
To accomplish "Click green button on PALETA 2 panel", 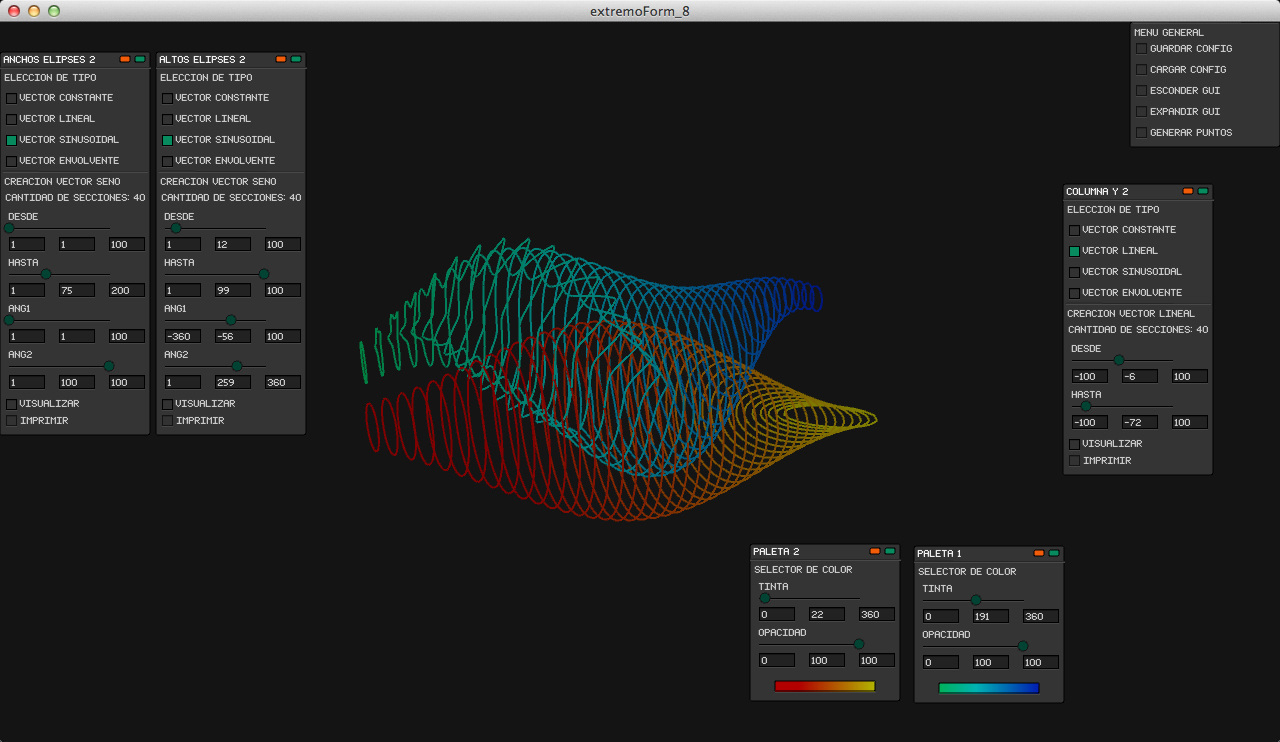I will [x=890, y=551].
